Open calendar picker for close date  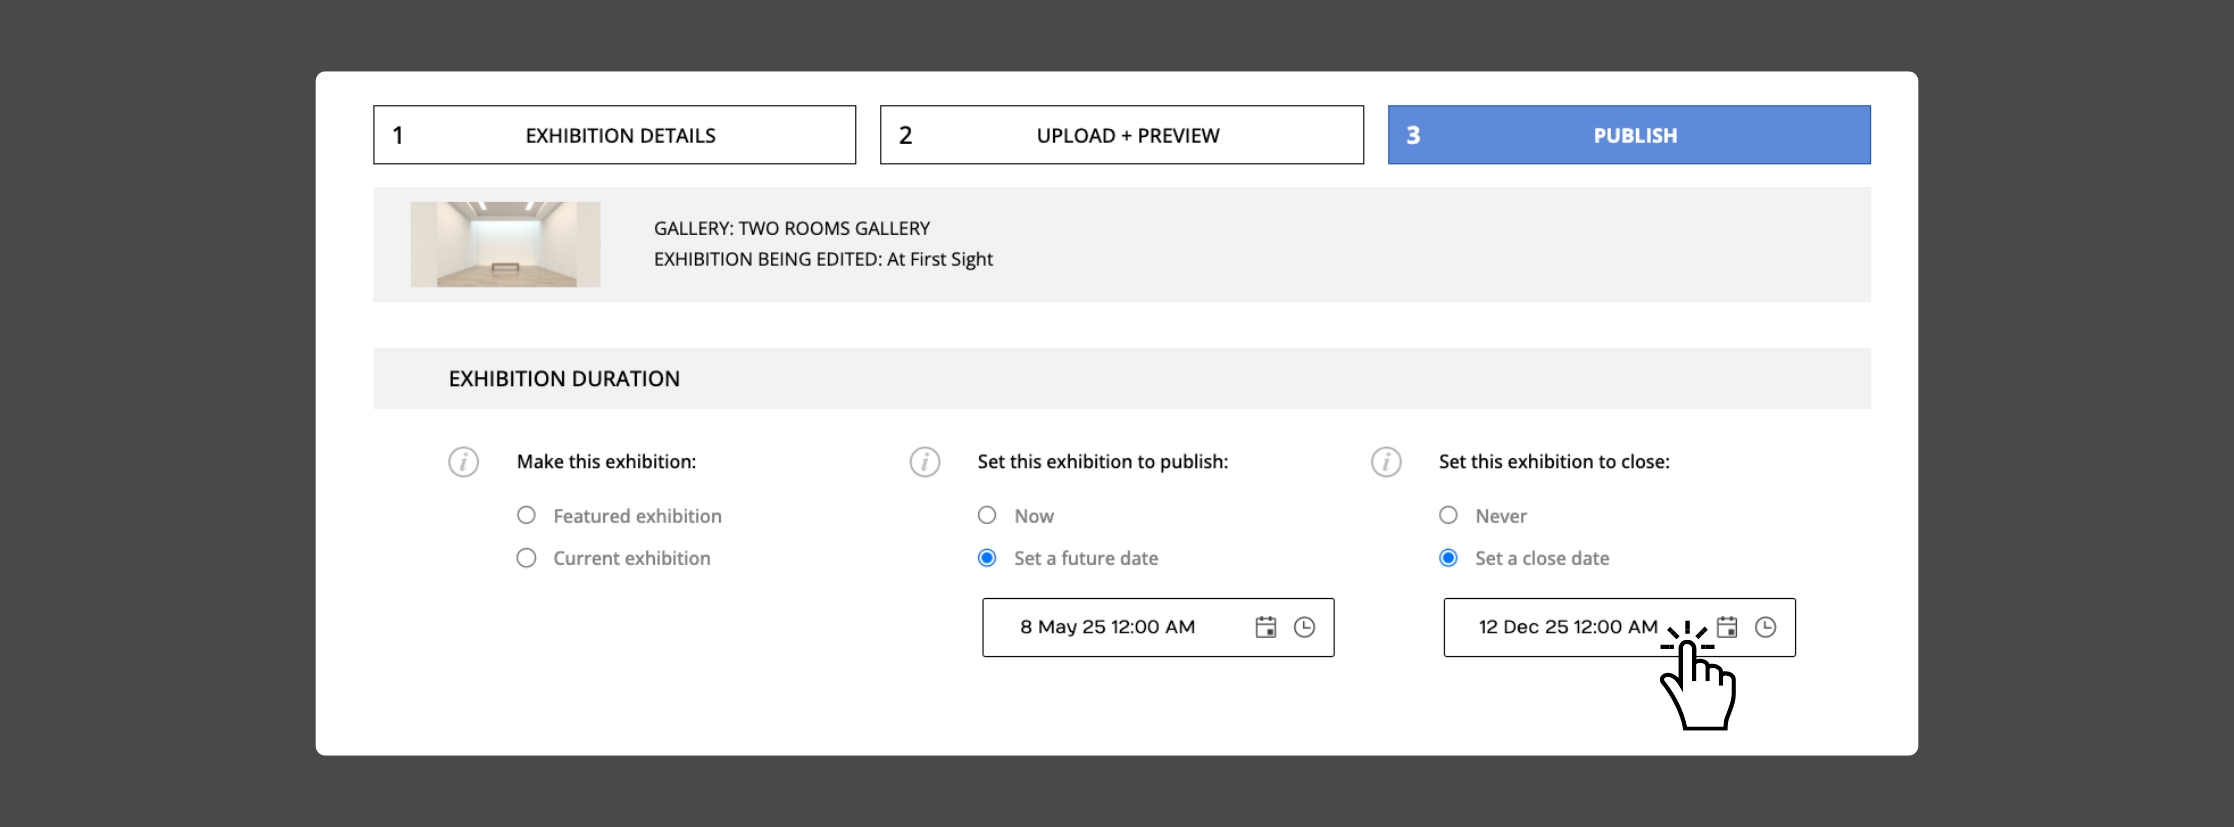click(1727, 627)
